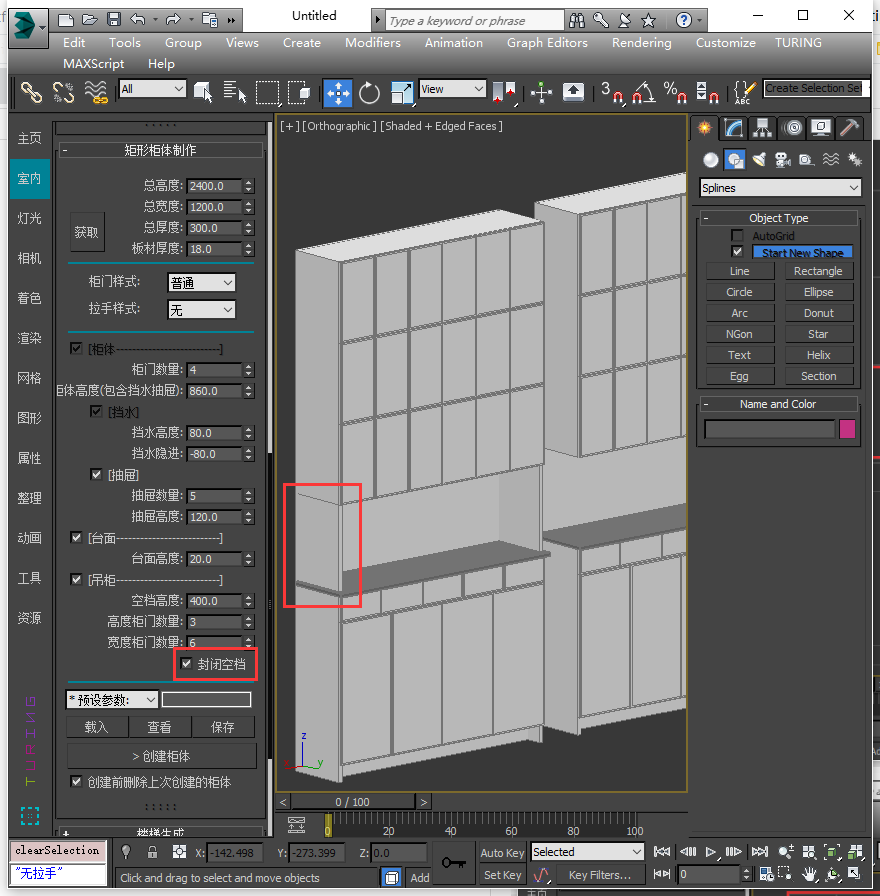The width and height of the screenshot is (880, 896).
Task: Toggle the [挡水] checkbox
Action: point(96,411)
